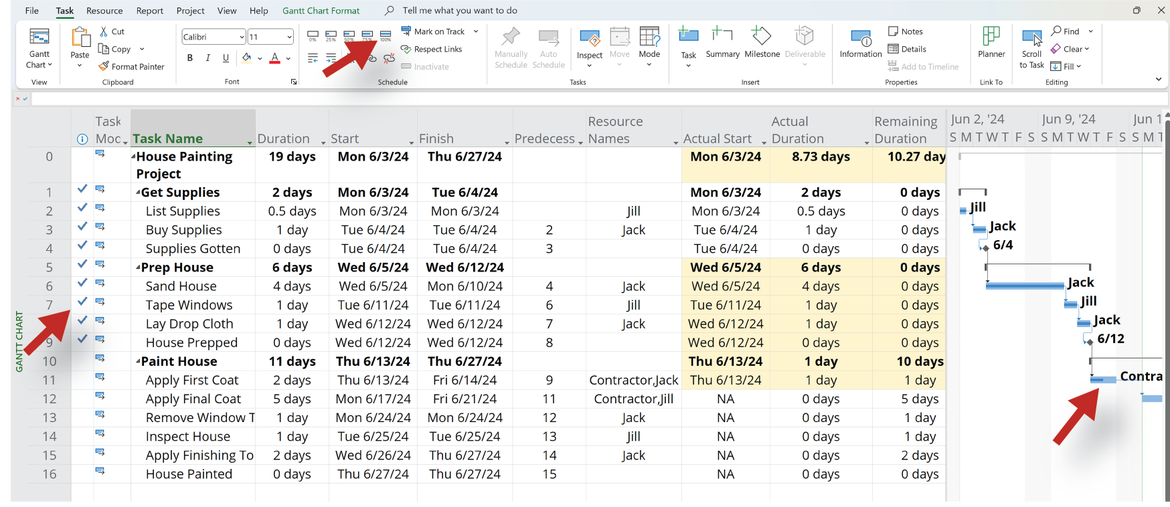The height and width of the screenshot is (507, 1170).
Task: Switch to the Resource tab
Action: [x=104, y=11]
